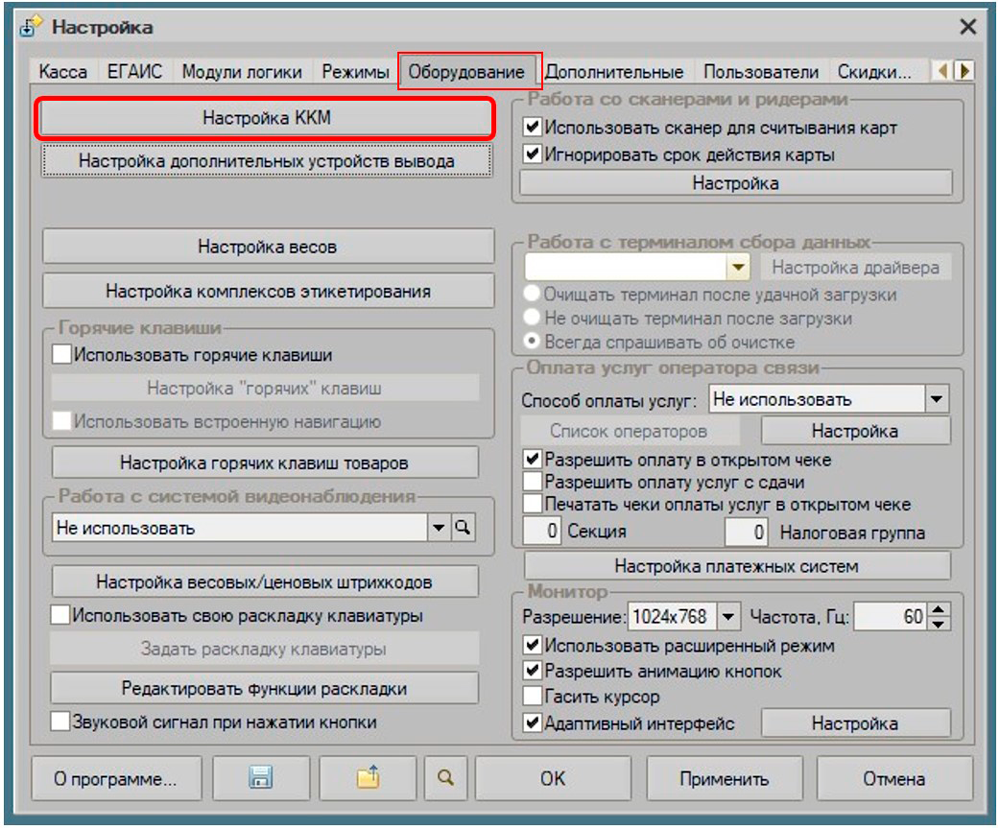This screenshot has width=1000, height=829.
Task: Open Настройка весов settings
Action: (267, 246)
